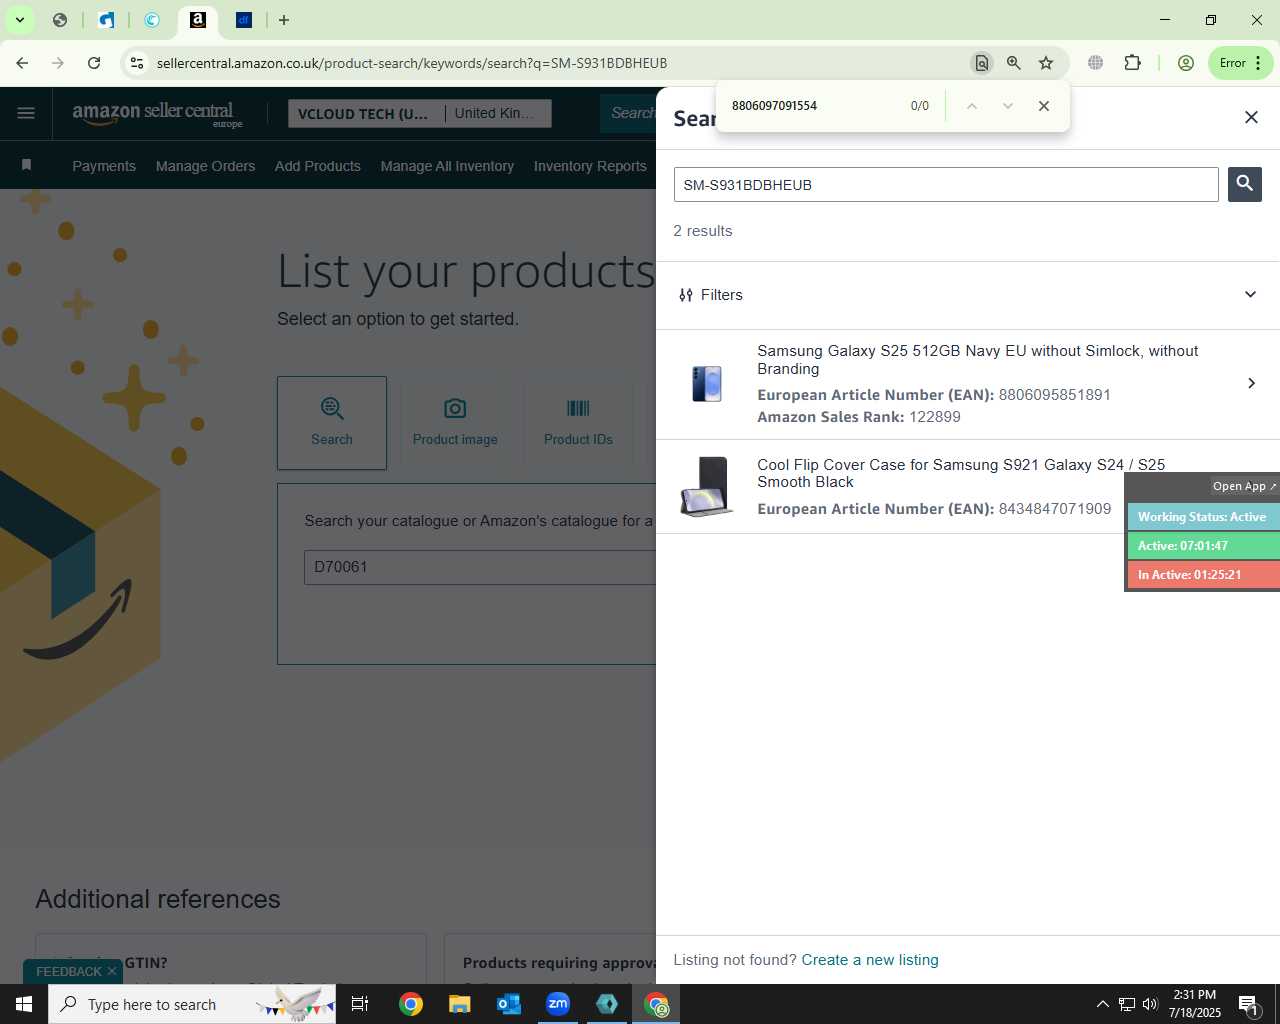The width and height of the screenshot is (1280, 1024).
Task: Close the find-in-page bar
Action: 1044,106
